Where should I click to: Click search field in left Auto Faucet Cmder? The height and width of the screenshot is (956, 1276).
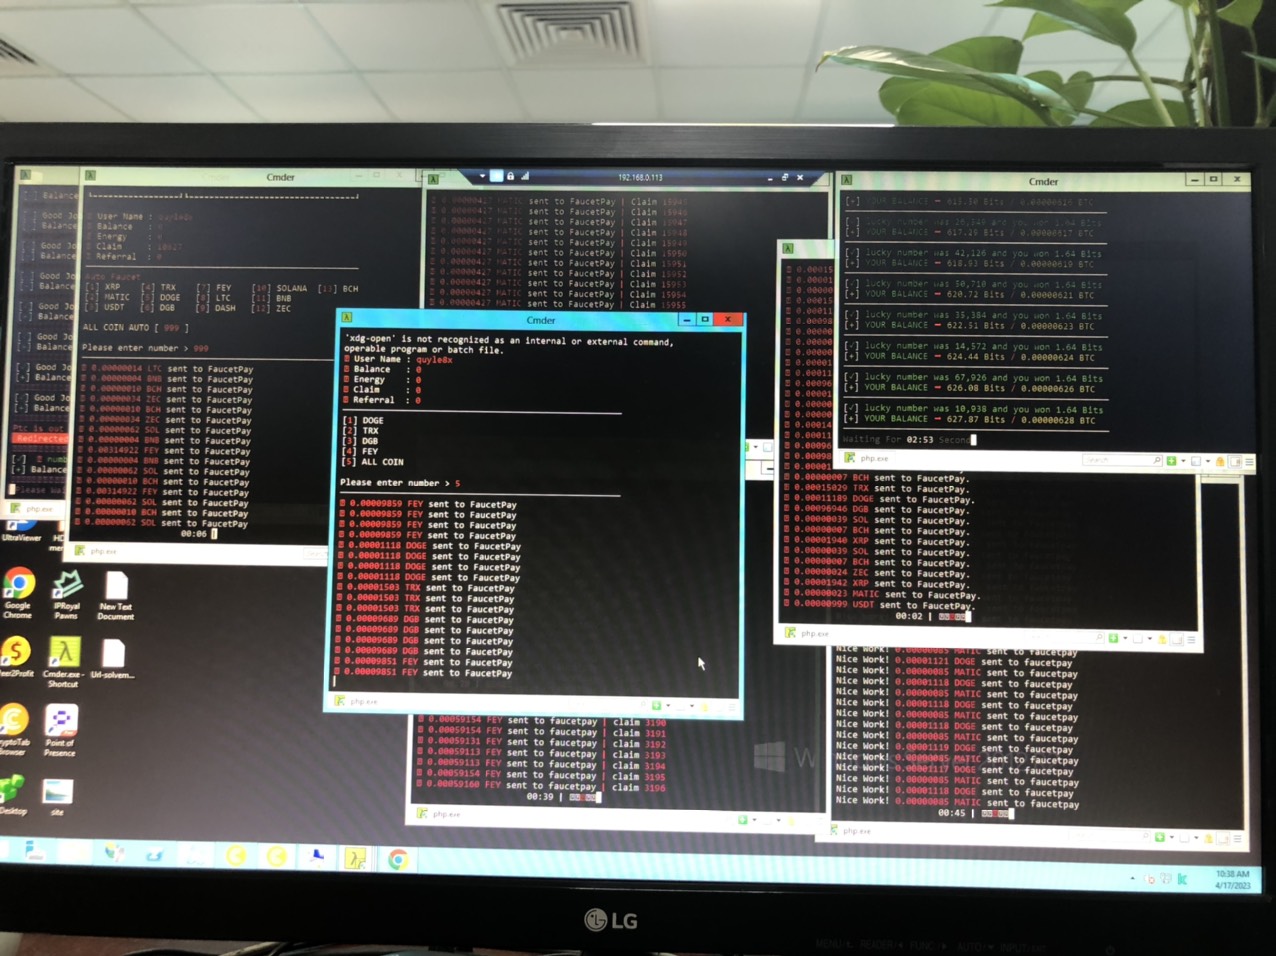[314, 553]
